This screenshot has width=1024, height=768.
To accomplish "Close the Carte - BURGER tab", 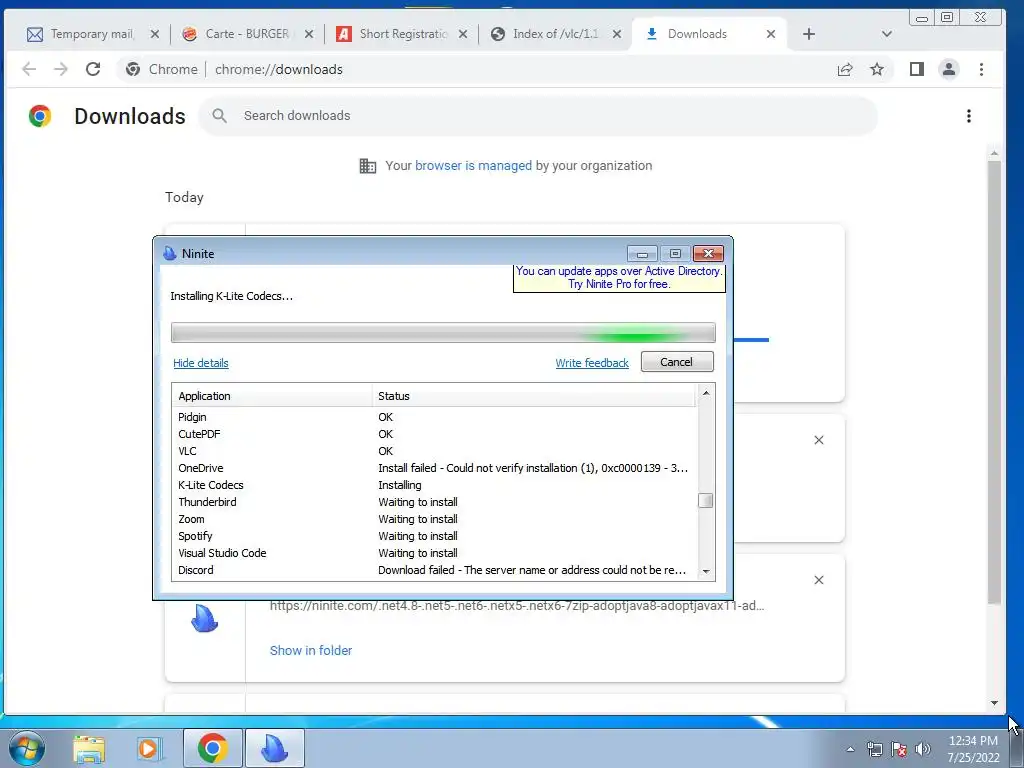I will (310, 34).
